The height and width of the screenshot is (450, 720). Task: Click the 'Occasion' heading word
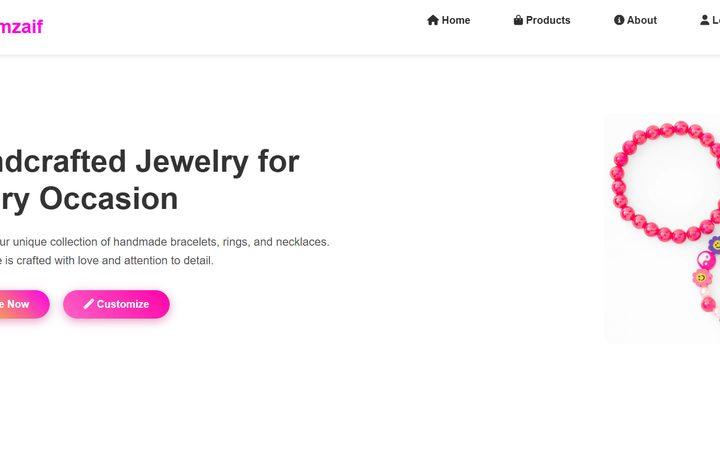[x=109, y=199]
